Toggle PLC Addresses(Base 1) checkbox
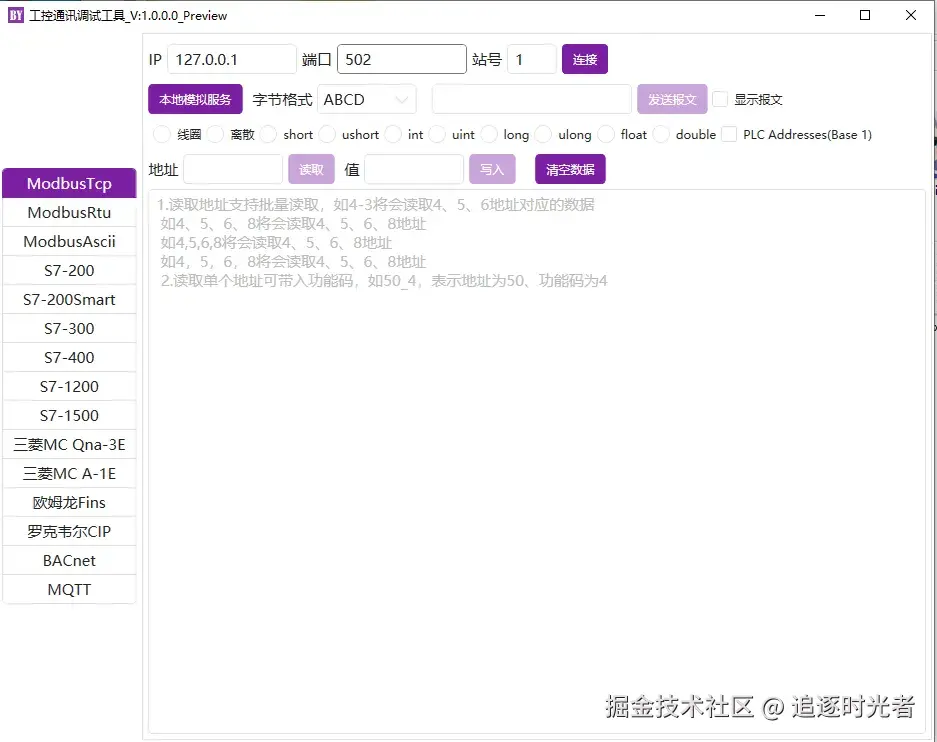Viewport: 937px width, 742px height. tap(729, 134)
